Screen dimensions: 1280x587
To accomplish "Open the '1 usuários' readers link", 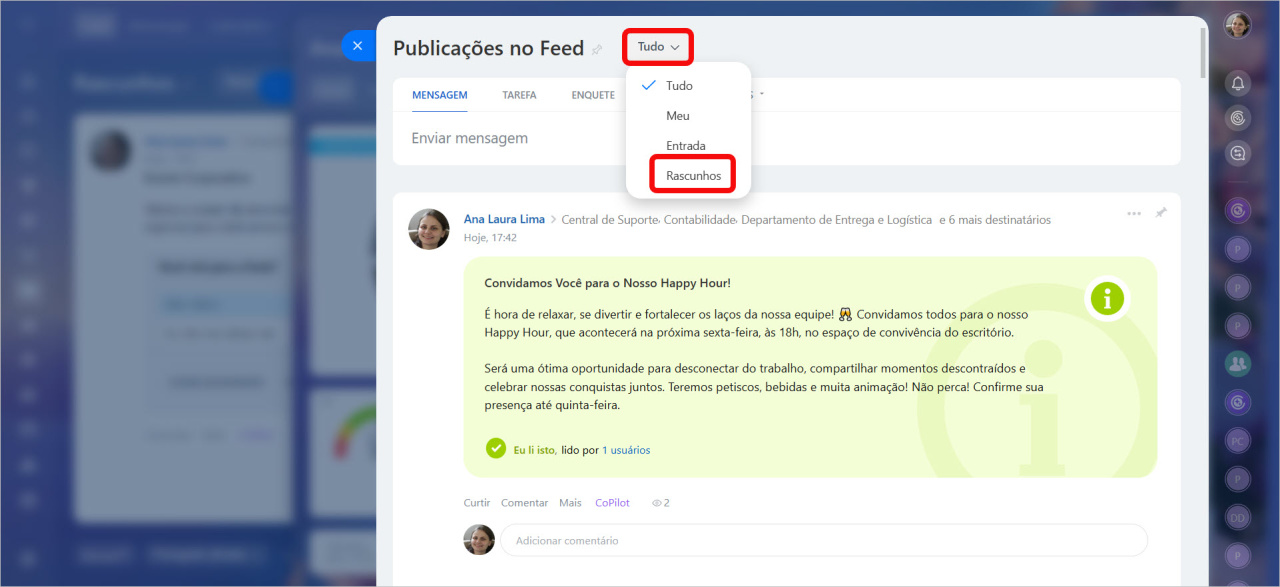I will pyautogui.click(x=626, y=450).
